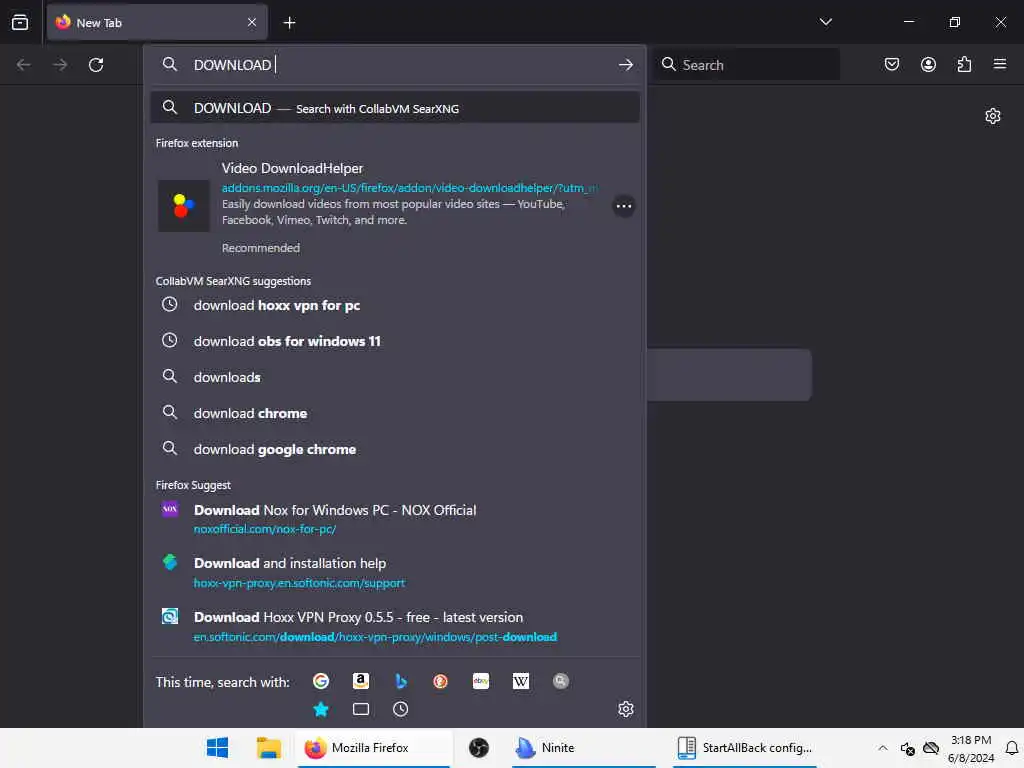Open OBS Studio from the taskbar

coord(479,747)
